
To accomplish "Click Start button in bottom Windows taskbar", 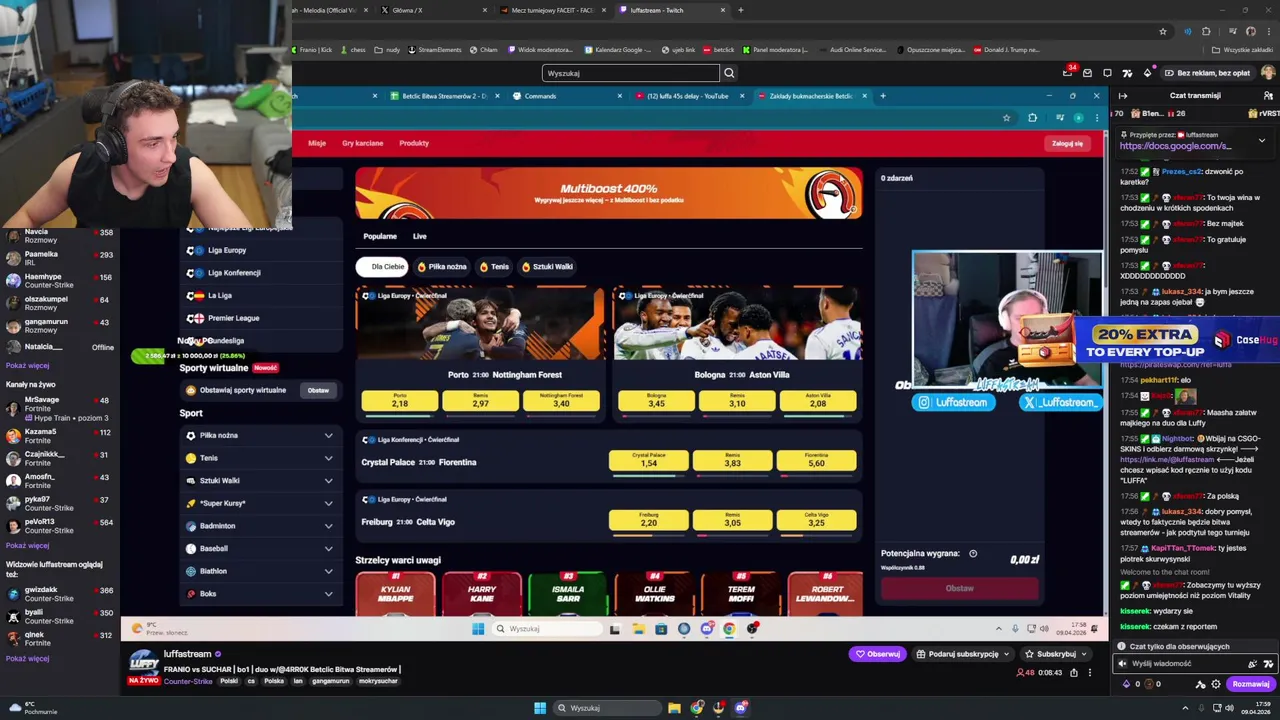I will [x=540, y=708].
